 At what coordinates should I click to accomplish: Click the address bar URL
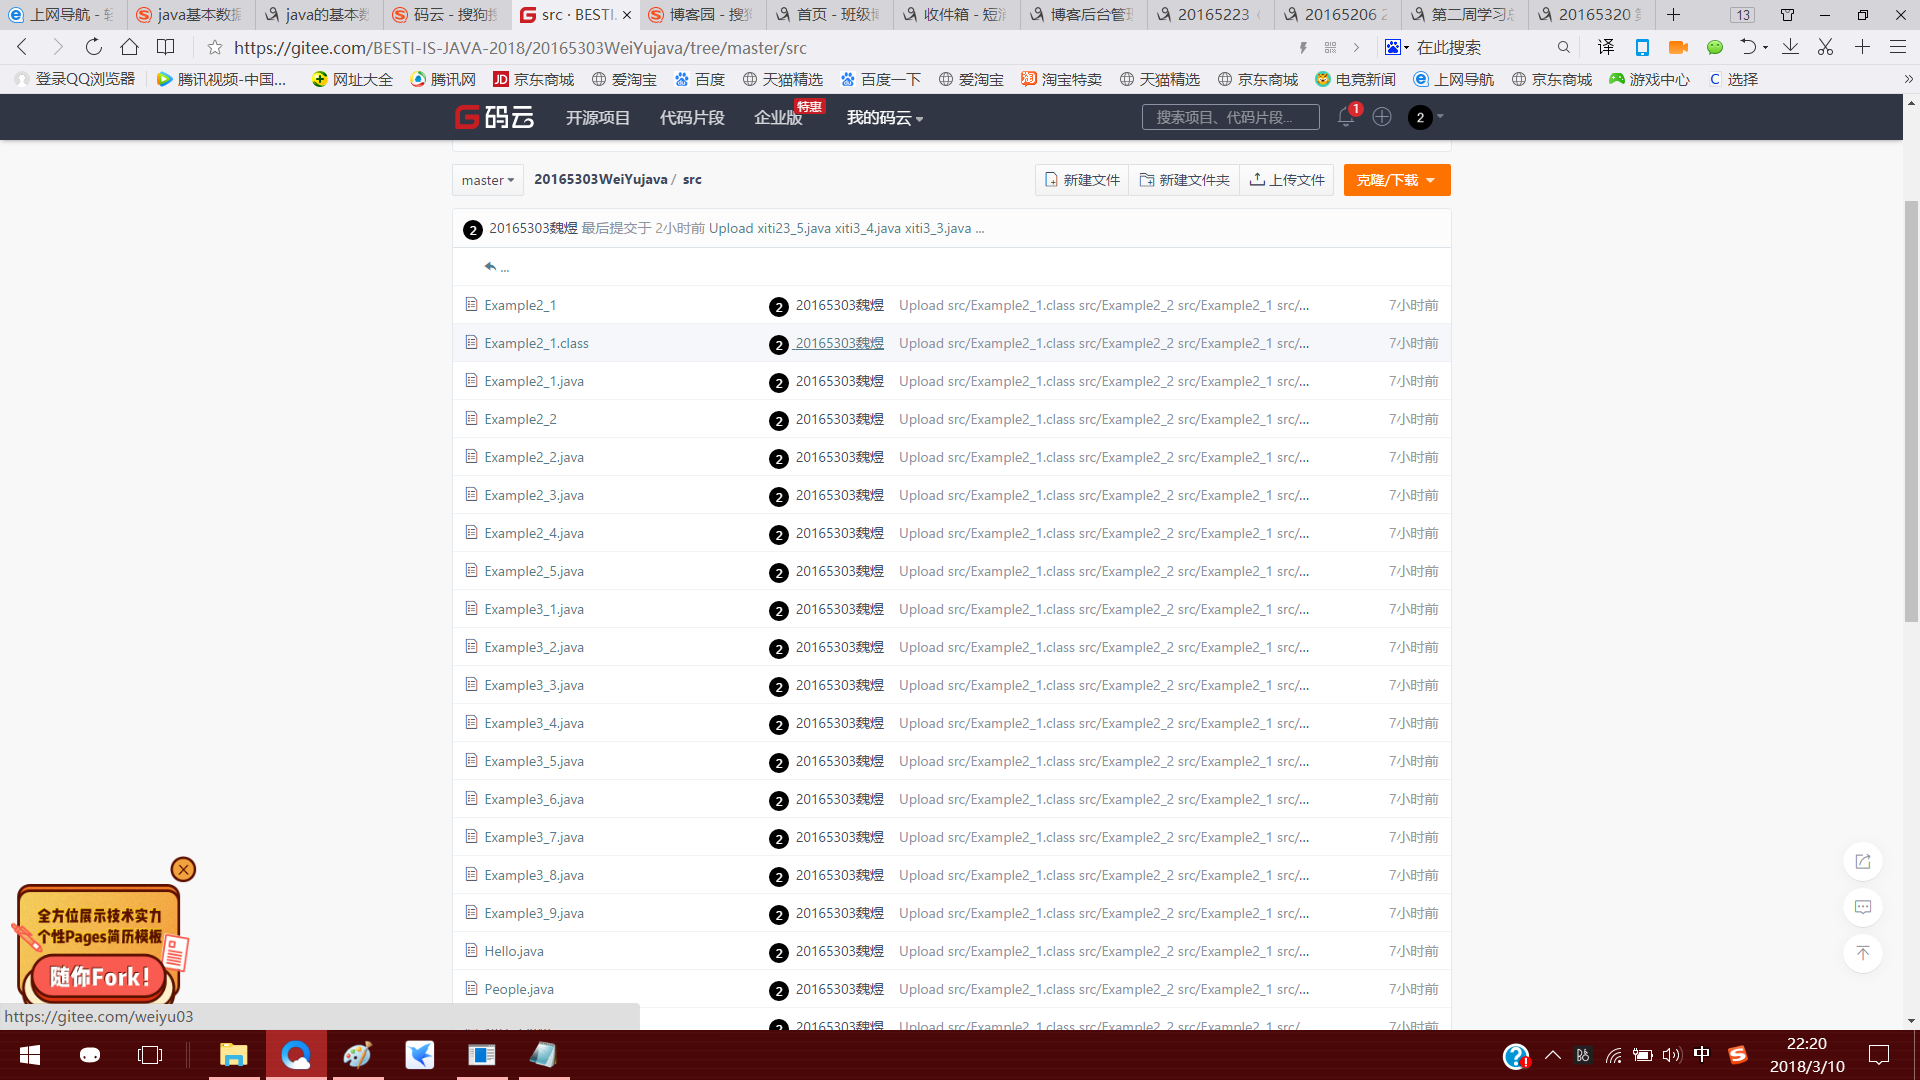click(x=520, y=47)
